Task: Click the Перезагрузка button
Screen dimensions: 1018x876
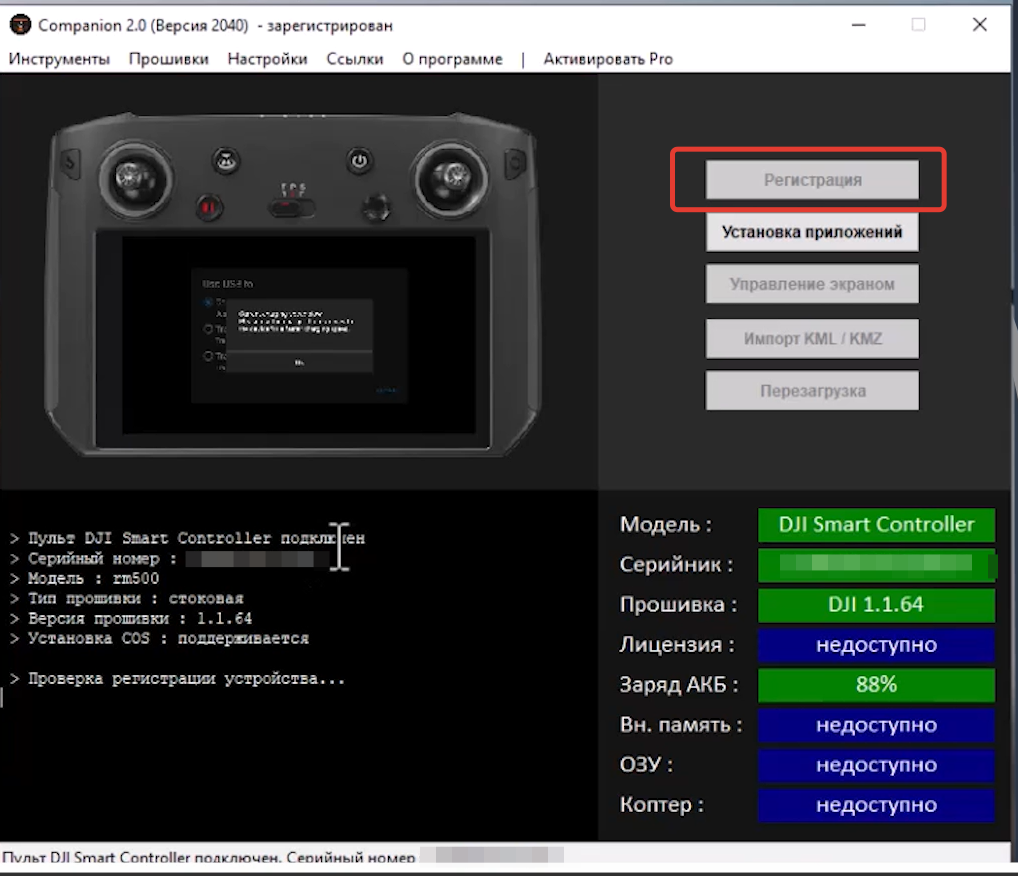Action: coord(812,391)
